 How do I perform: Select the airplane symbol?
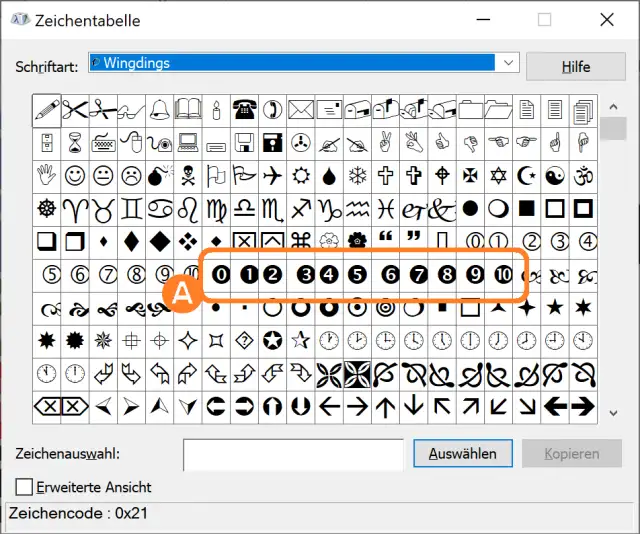273,176
